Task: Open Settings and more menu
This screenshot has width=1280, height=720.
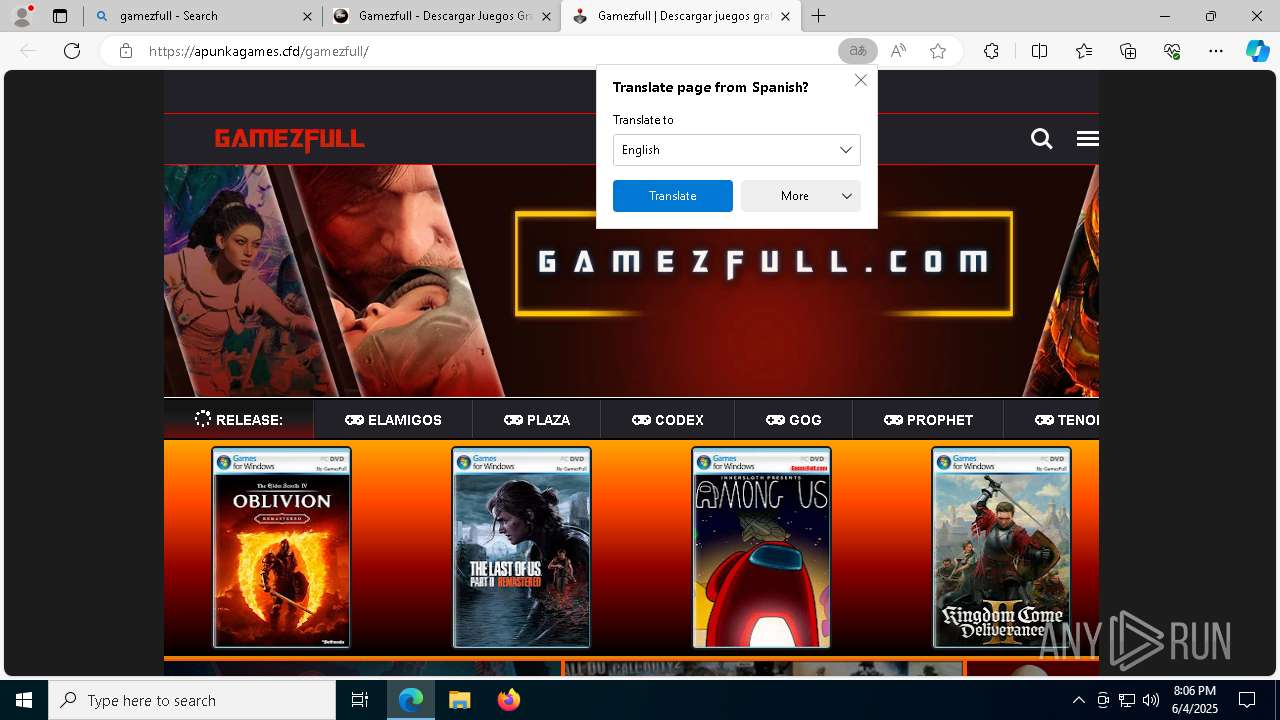Action: point(1216,51)
